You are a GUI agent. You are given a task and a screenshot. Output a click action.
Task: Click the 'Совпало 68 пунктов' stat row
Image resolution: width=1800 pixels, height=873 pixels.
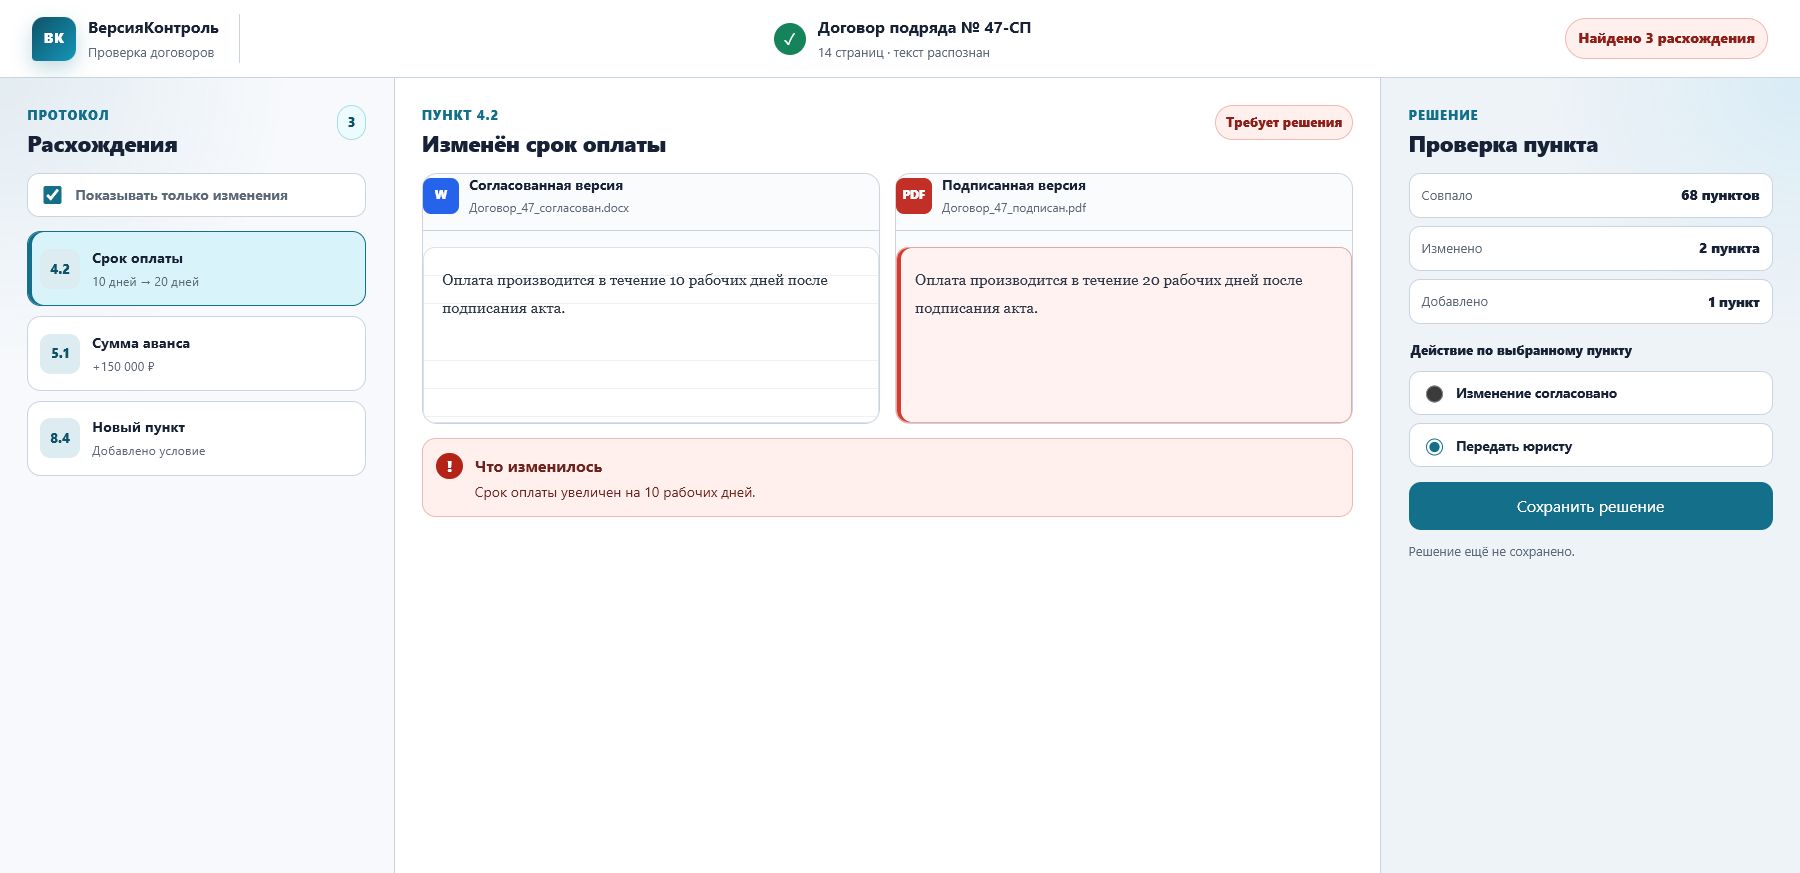[x=1590, y=195]
